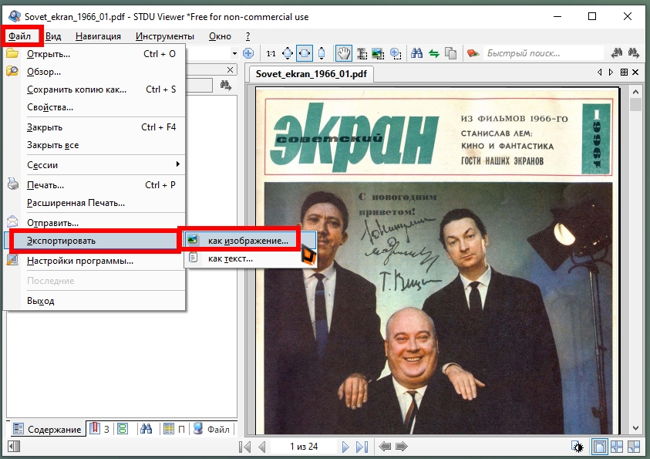This screenshot has height=459, width=650.
Task: Choose Открыть... from File menu
Action: click(x=95, y=54)
